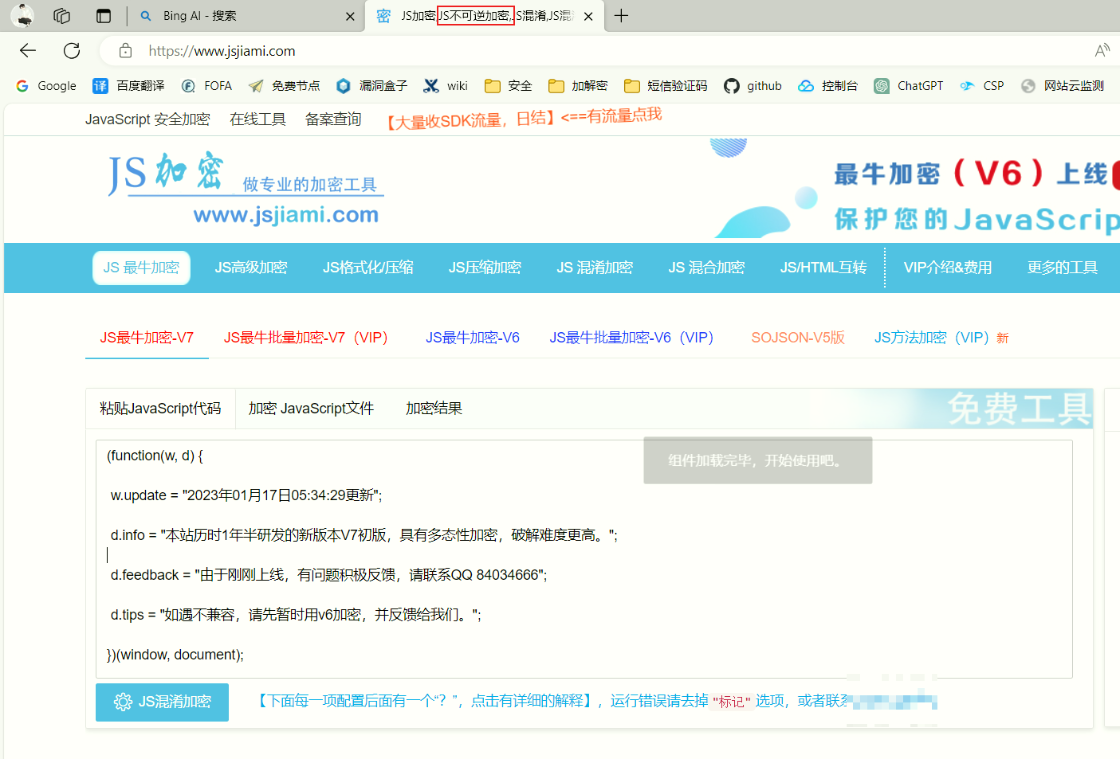Click the 大量收SDK流量 promo link
Viewport: 1120px width, 759px height.
pyautogui.click(x=524, y=119)
